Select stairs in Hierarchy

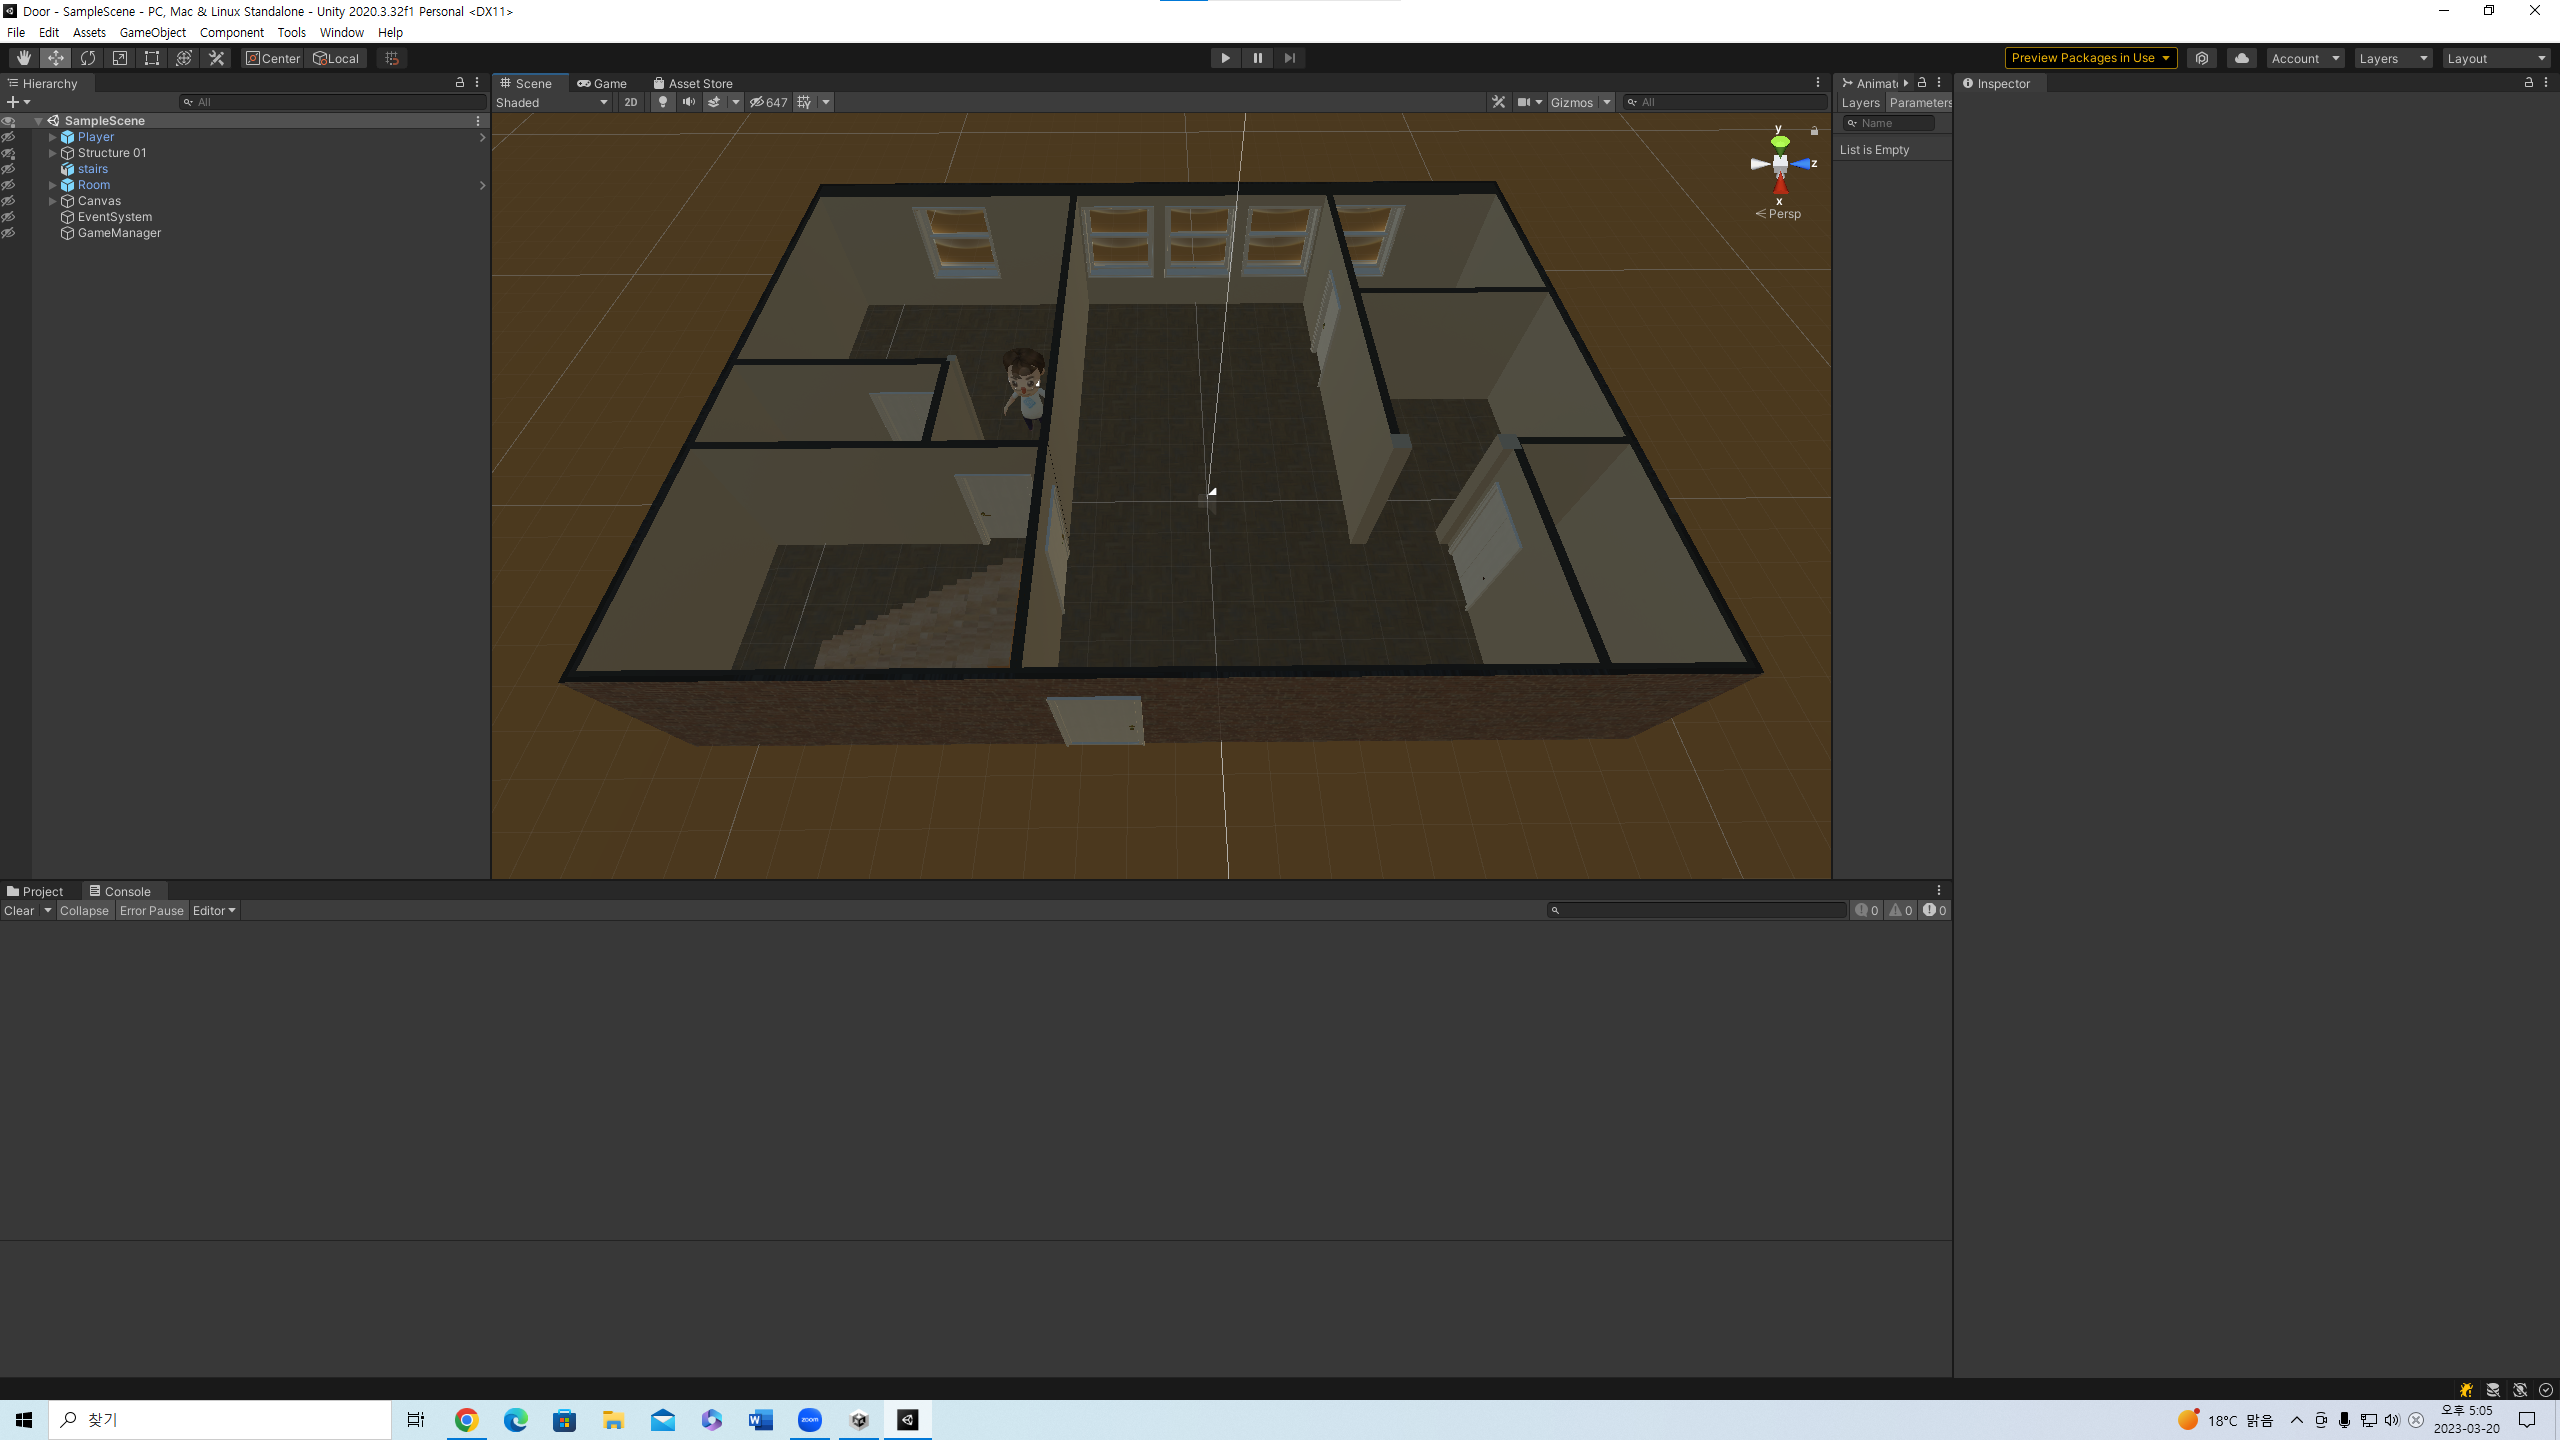tap(92, 169)
